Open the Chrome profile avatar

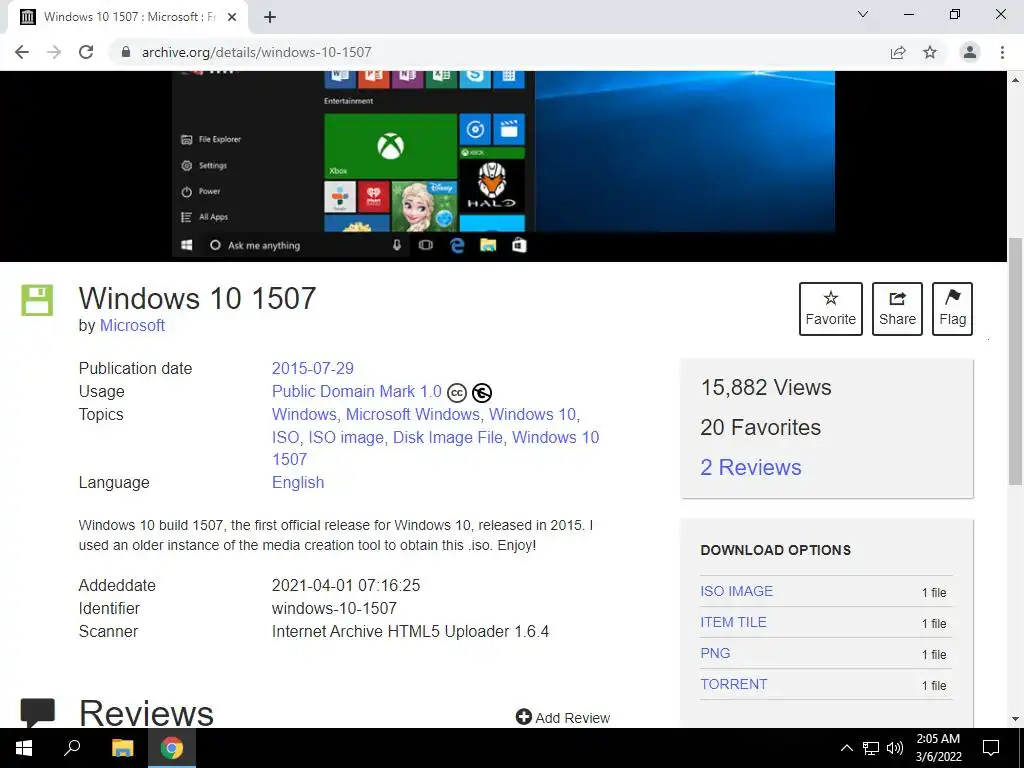[970, 52]
